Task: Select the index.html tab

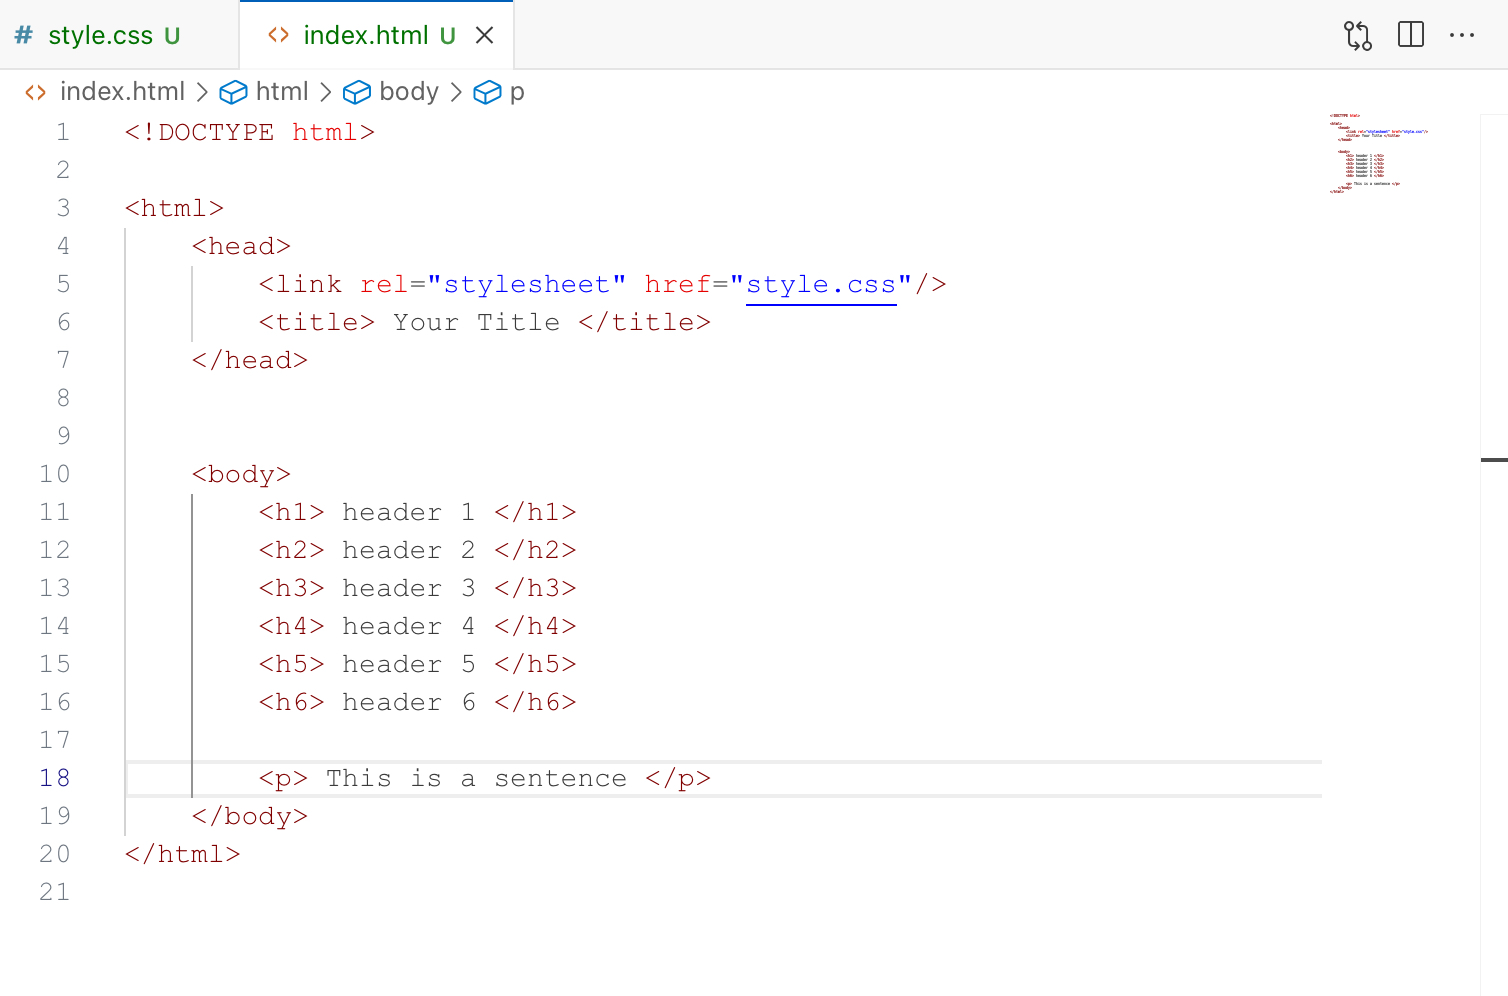Action: [x=365, y=35]
